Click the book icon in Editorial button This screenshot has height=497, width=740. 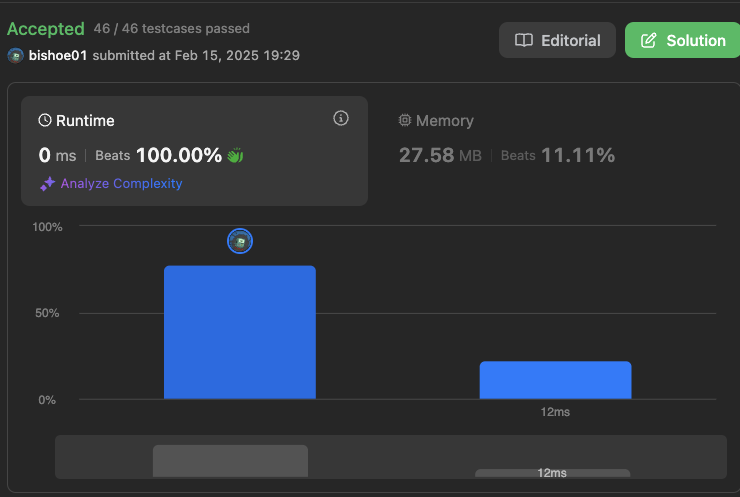(x=524, y=40)
